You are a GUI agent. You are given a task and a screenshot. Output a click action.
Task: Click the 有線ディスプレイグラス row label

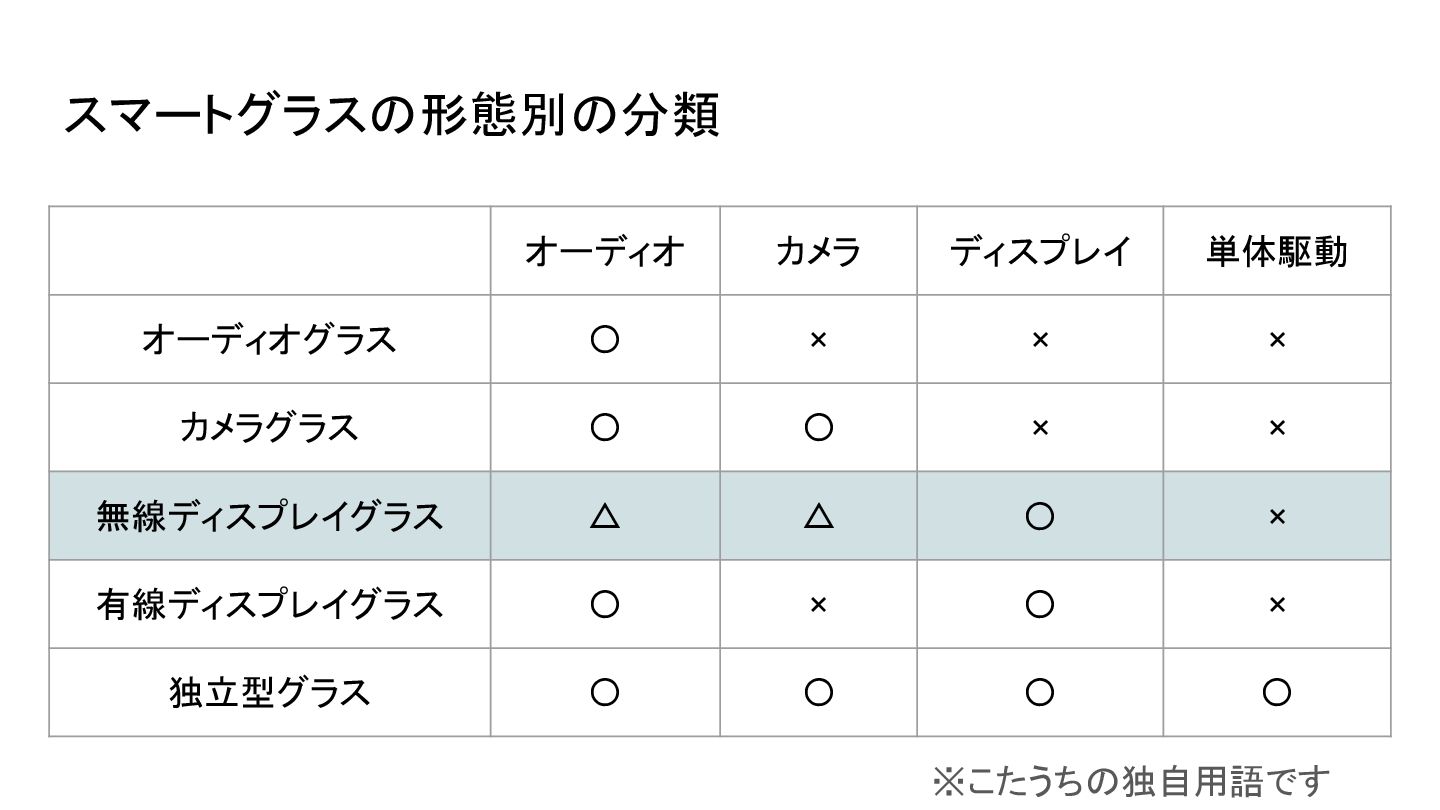tap(269, 604)
